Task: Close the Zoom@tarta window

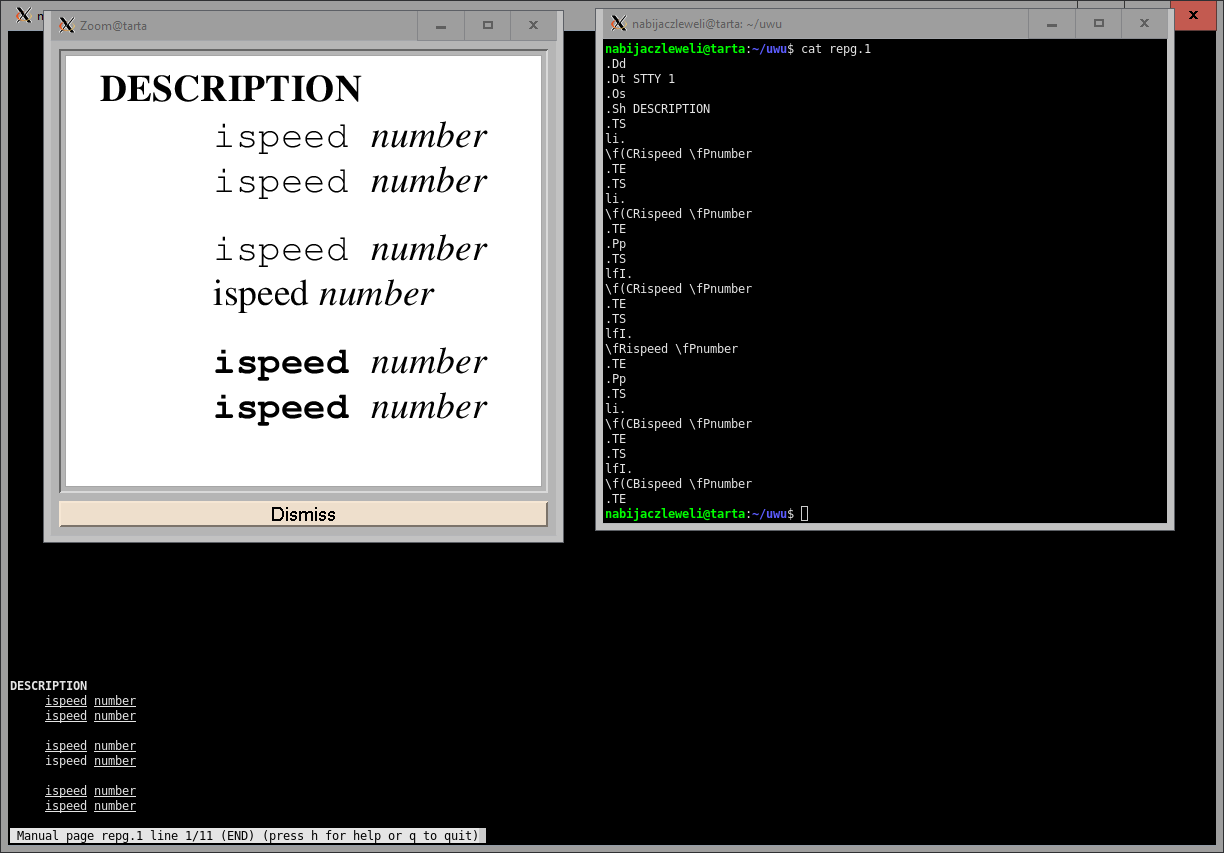Action: [x=534, y=26]
